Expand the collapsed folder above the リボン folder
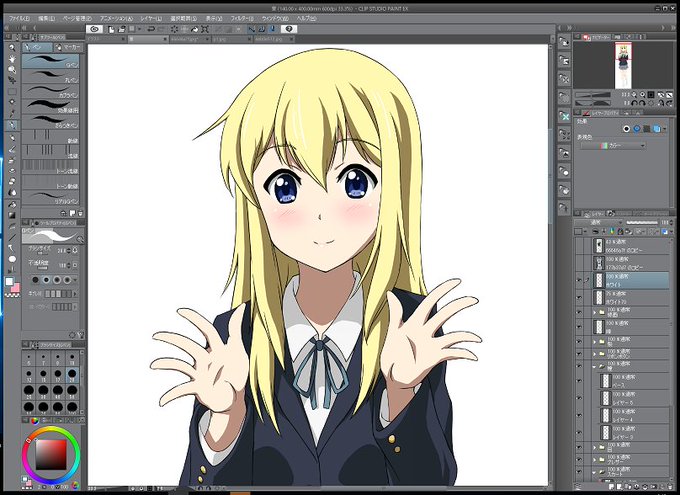The height and width of the screenshot is (495, 680). point(595,342)
